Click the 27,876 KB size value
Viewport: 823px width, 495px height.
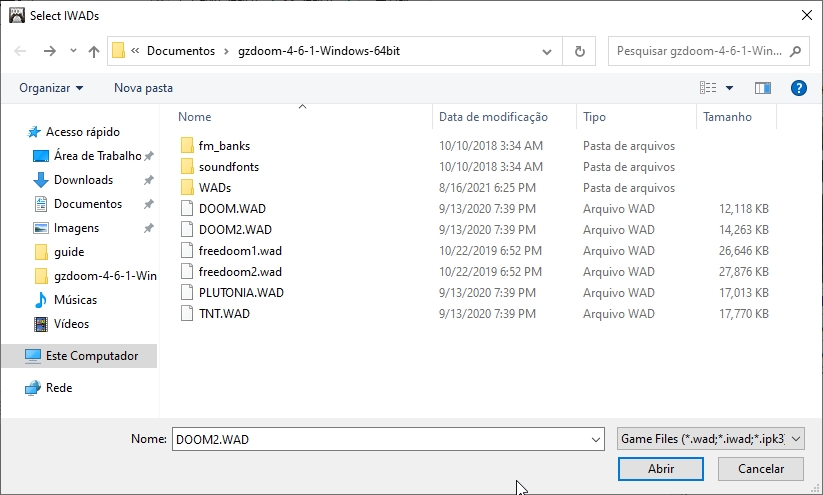[x=744, y=272]
